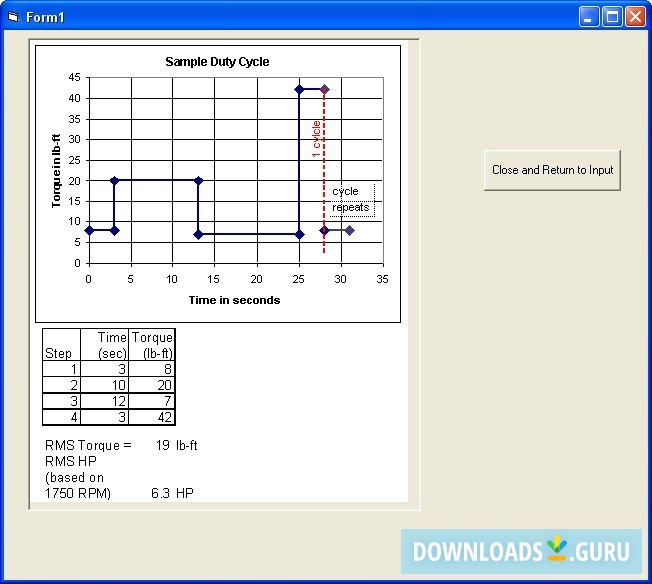Click time cell with value 12
Image resolution: width=652 pixels, height=584 pixels.
[x=105, y=401]
